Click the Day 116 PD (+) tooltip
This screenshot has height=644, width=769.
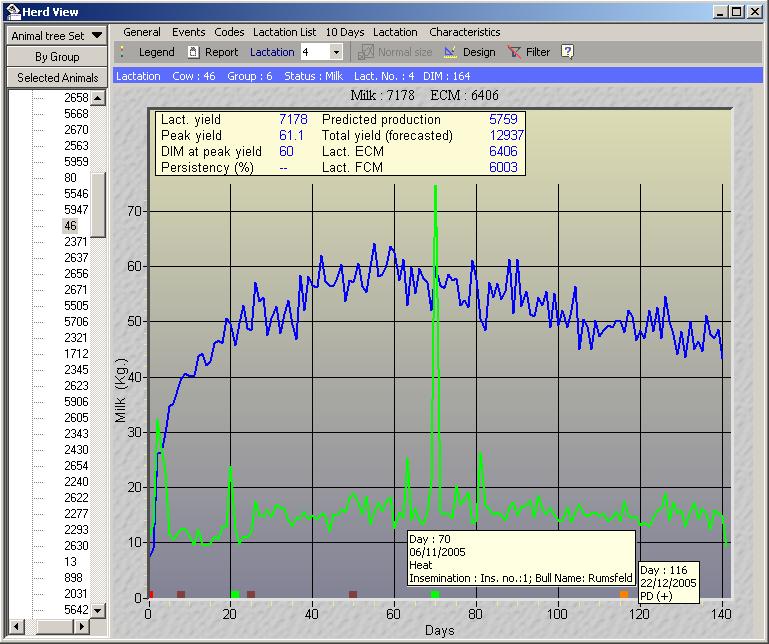coord(668,583)
